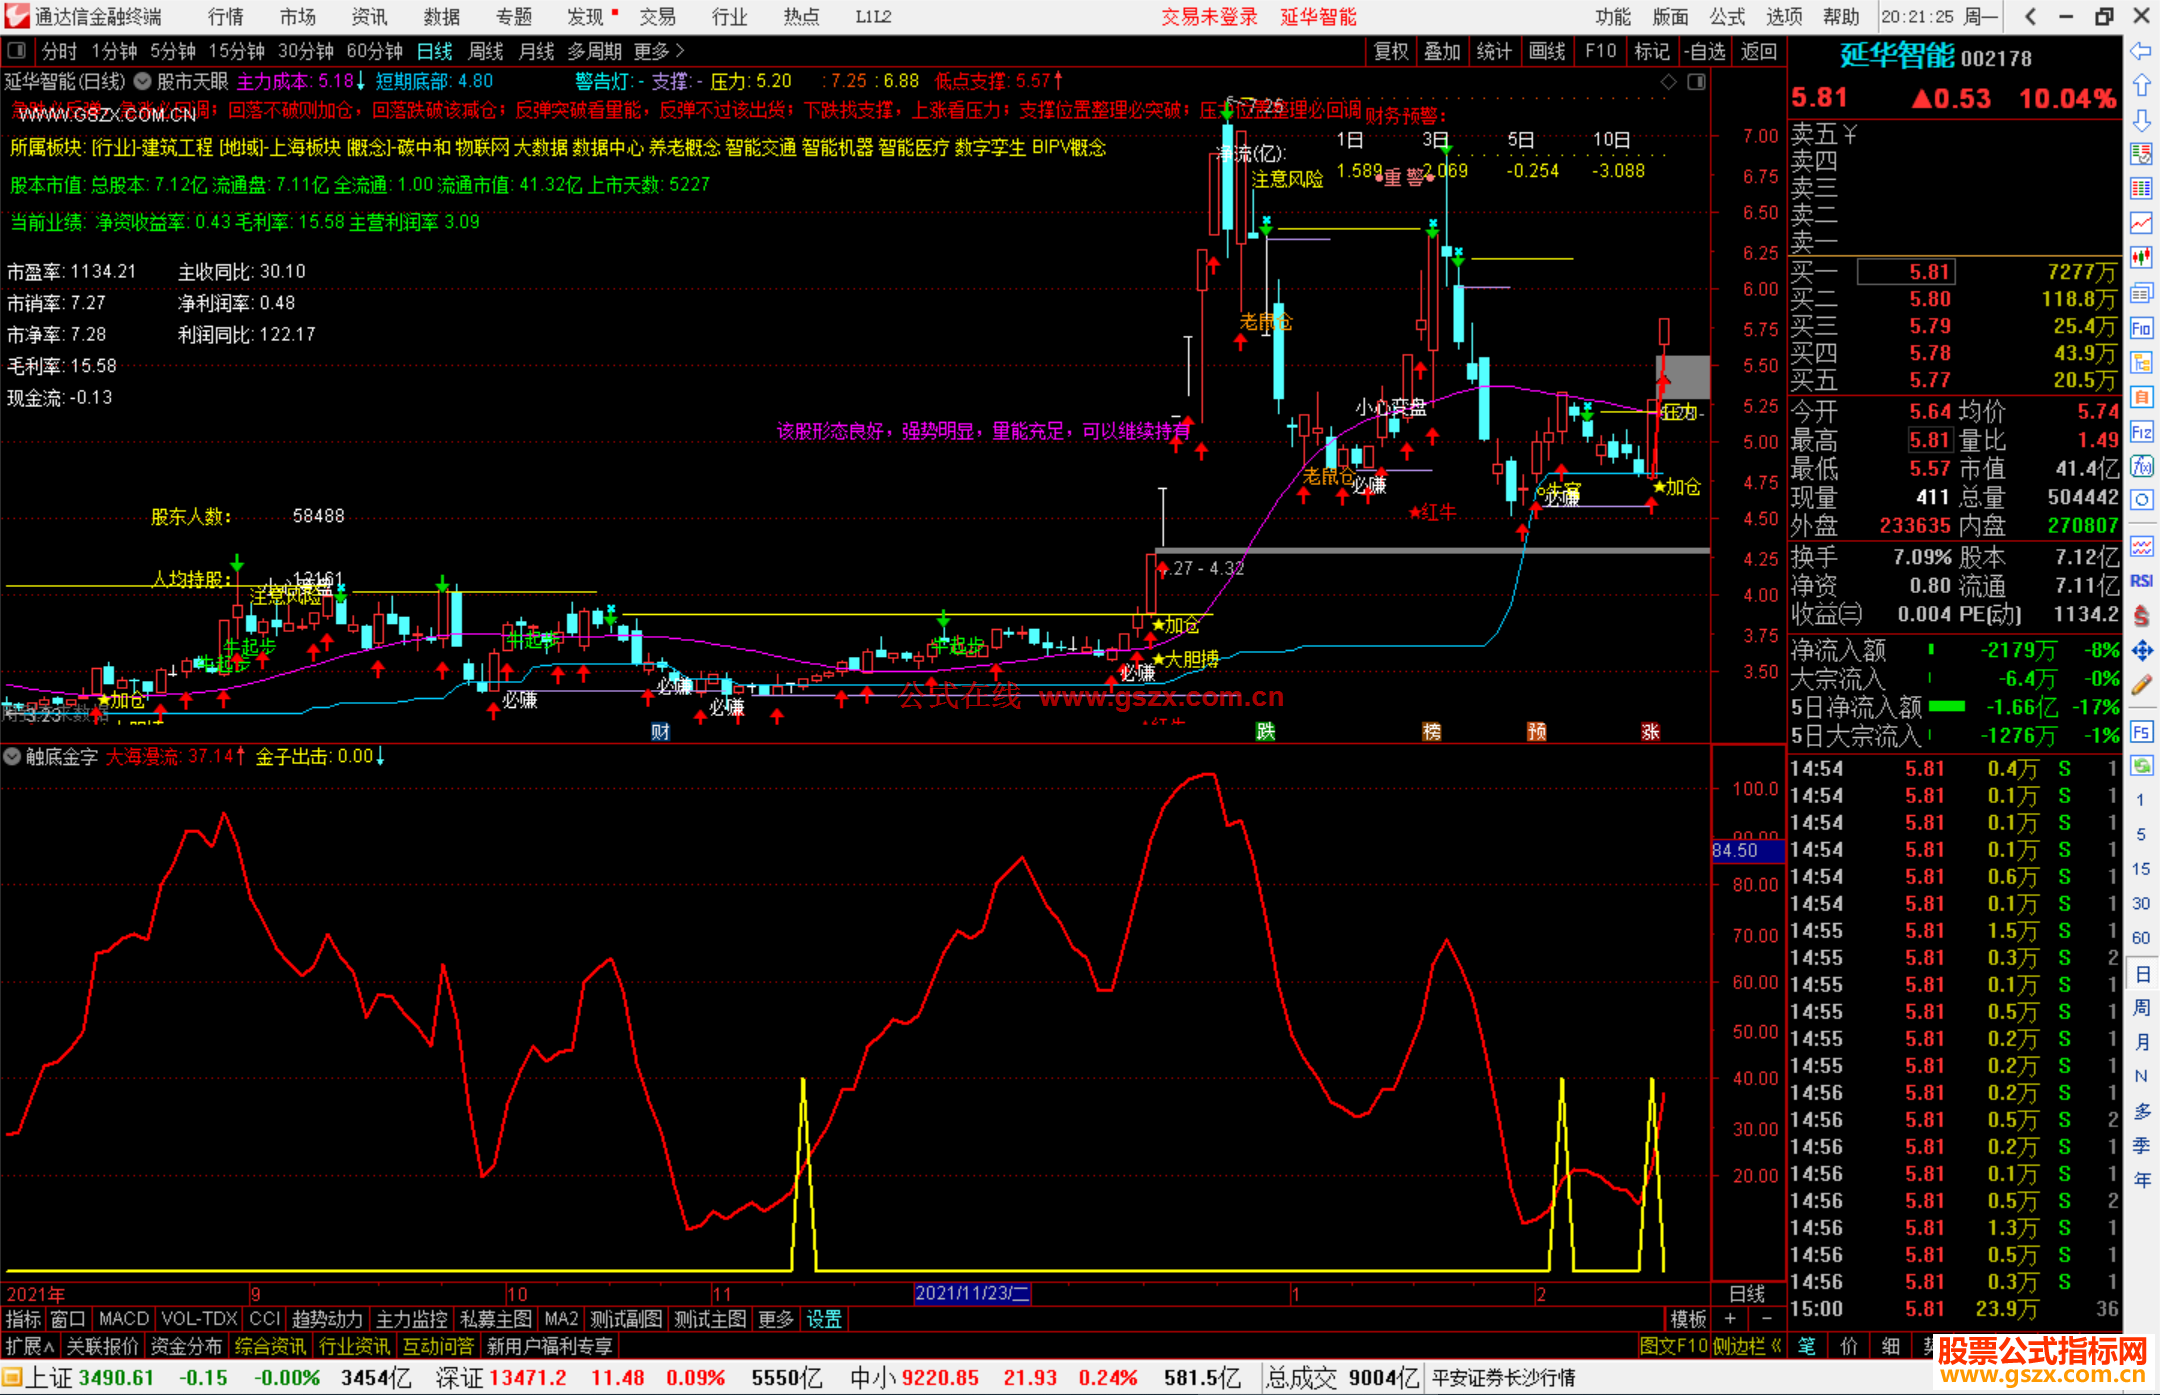Click the 交易未登录 login link
The width and height of the screenshot is (2160, 1395).
[x=1209, y=16]
